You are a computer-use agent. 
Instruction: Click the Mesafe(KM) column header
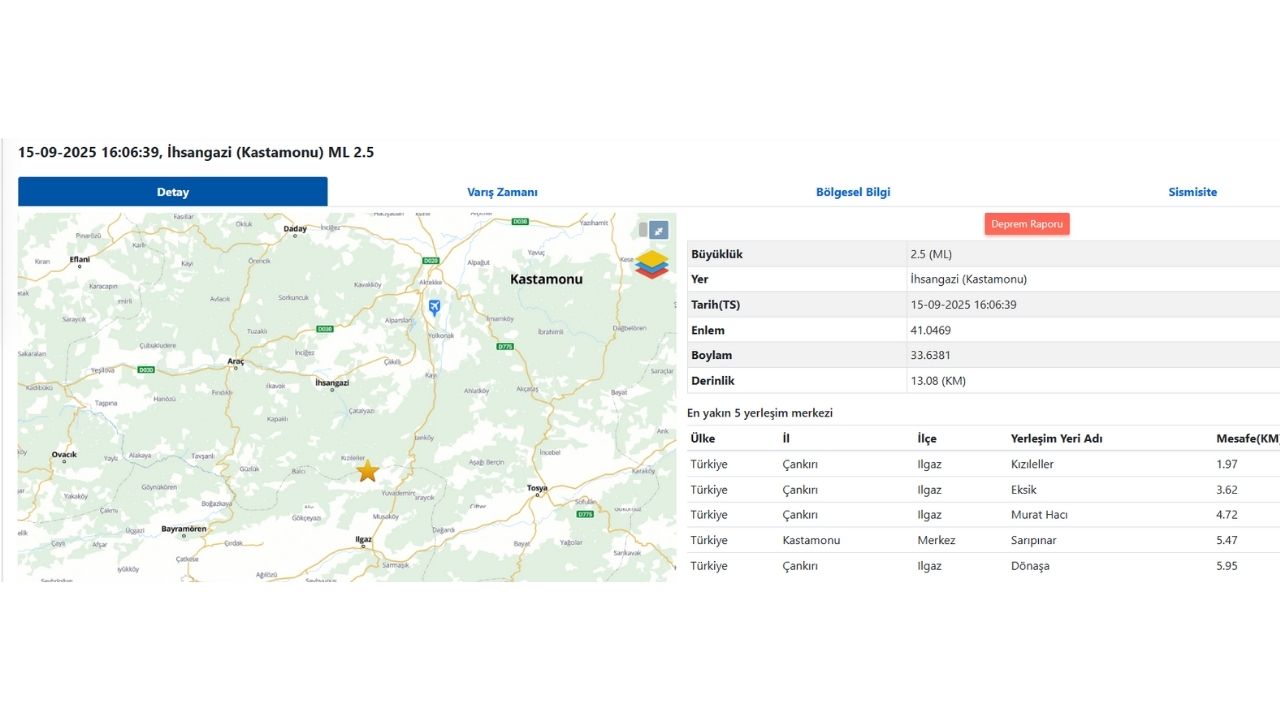pyautogui.click(x=1248, y=439)
